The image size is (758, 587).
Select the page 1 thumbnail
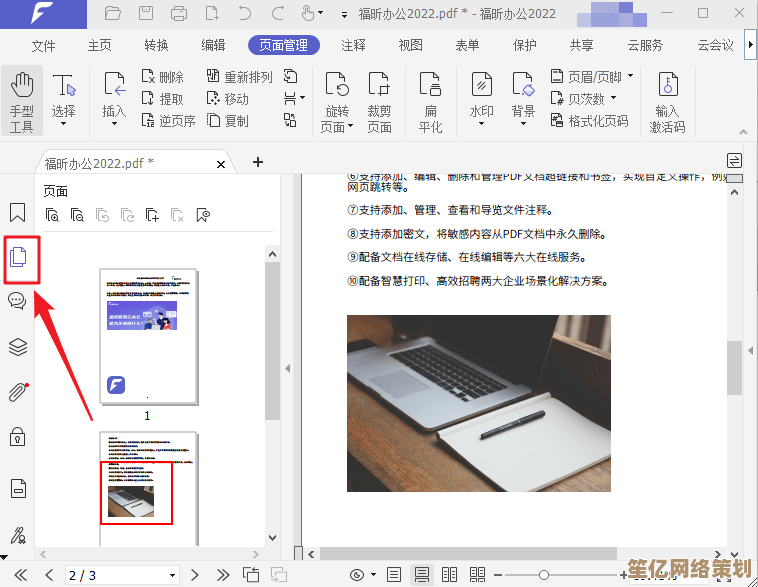[147, 334]
